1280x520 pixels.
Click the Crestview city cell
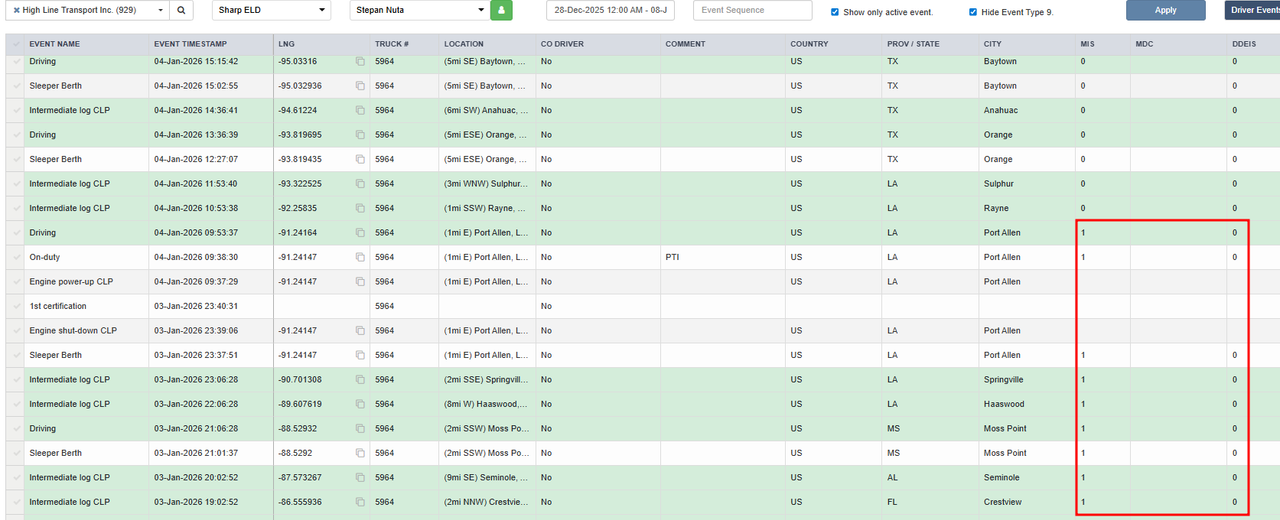click(1027, 503)
